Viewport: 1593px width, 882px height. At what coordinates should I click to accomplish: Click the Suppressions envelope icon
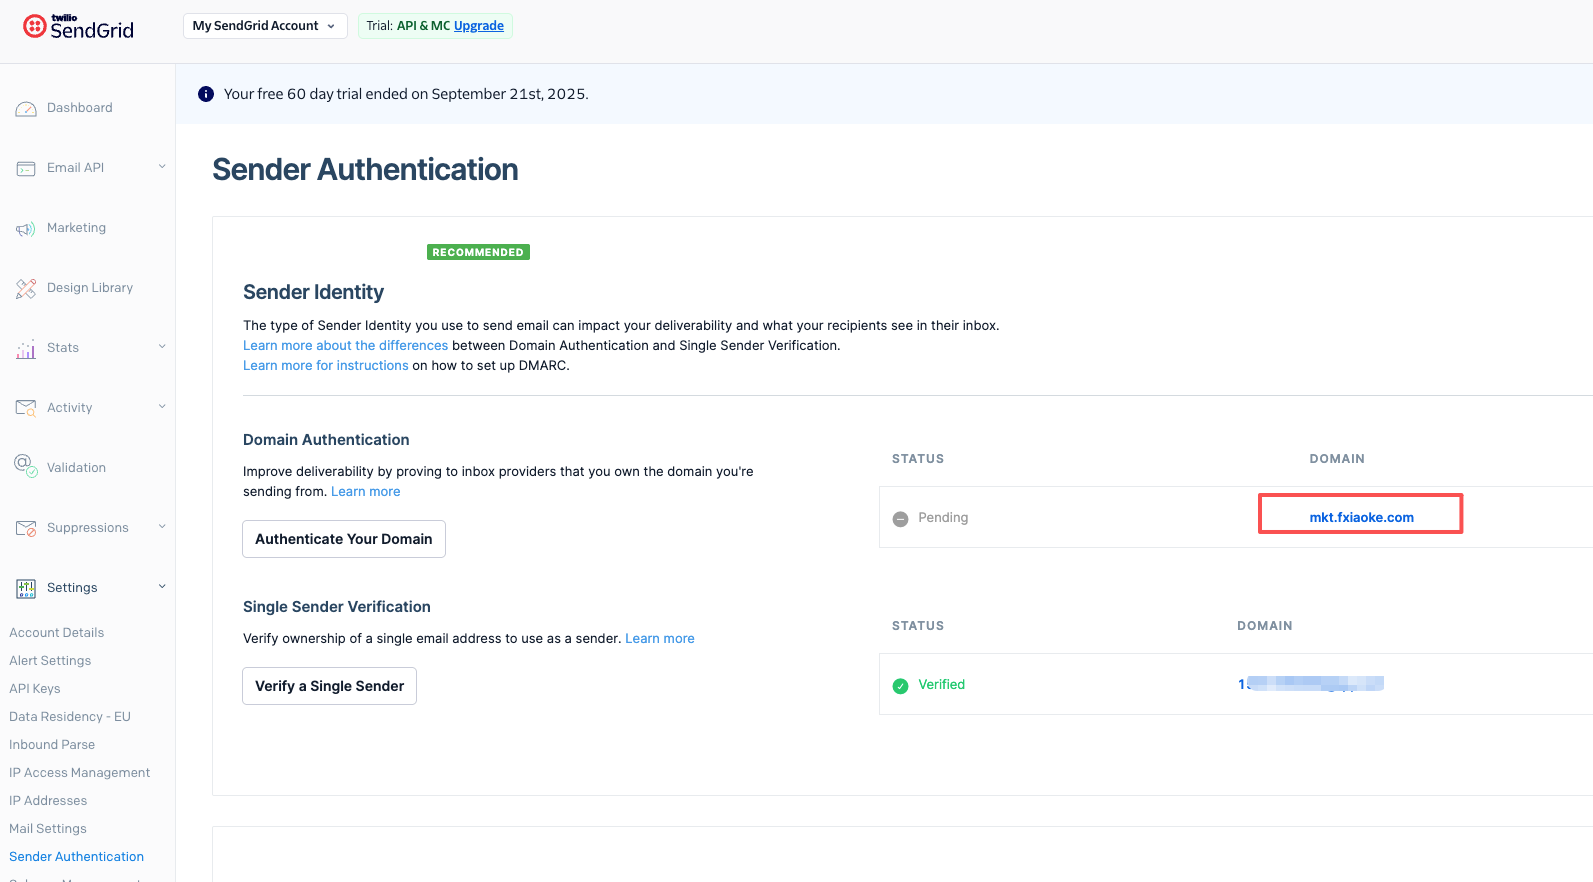(26, 528)
